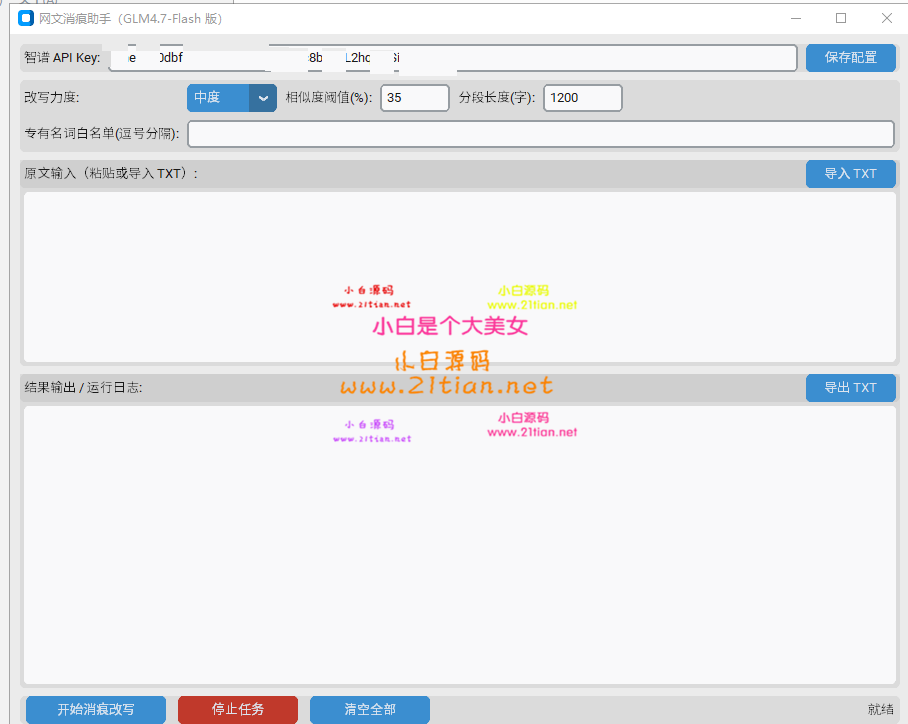Click the 结果输出 / 运行日志 label
This screenshot has height=724, width=908.
[83, 387]
